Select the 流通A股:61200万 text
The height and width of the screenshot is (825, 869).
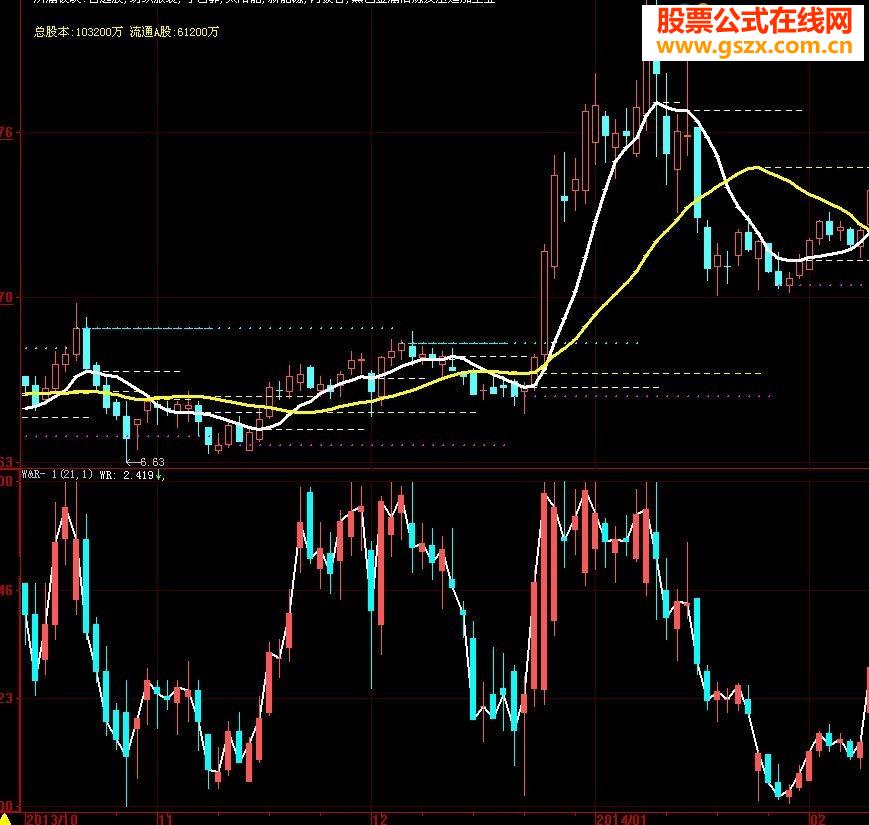pyautogui.click(x=174, y=32)
